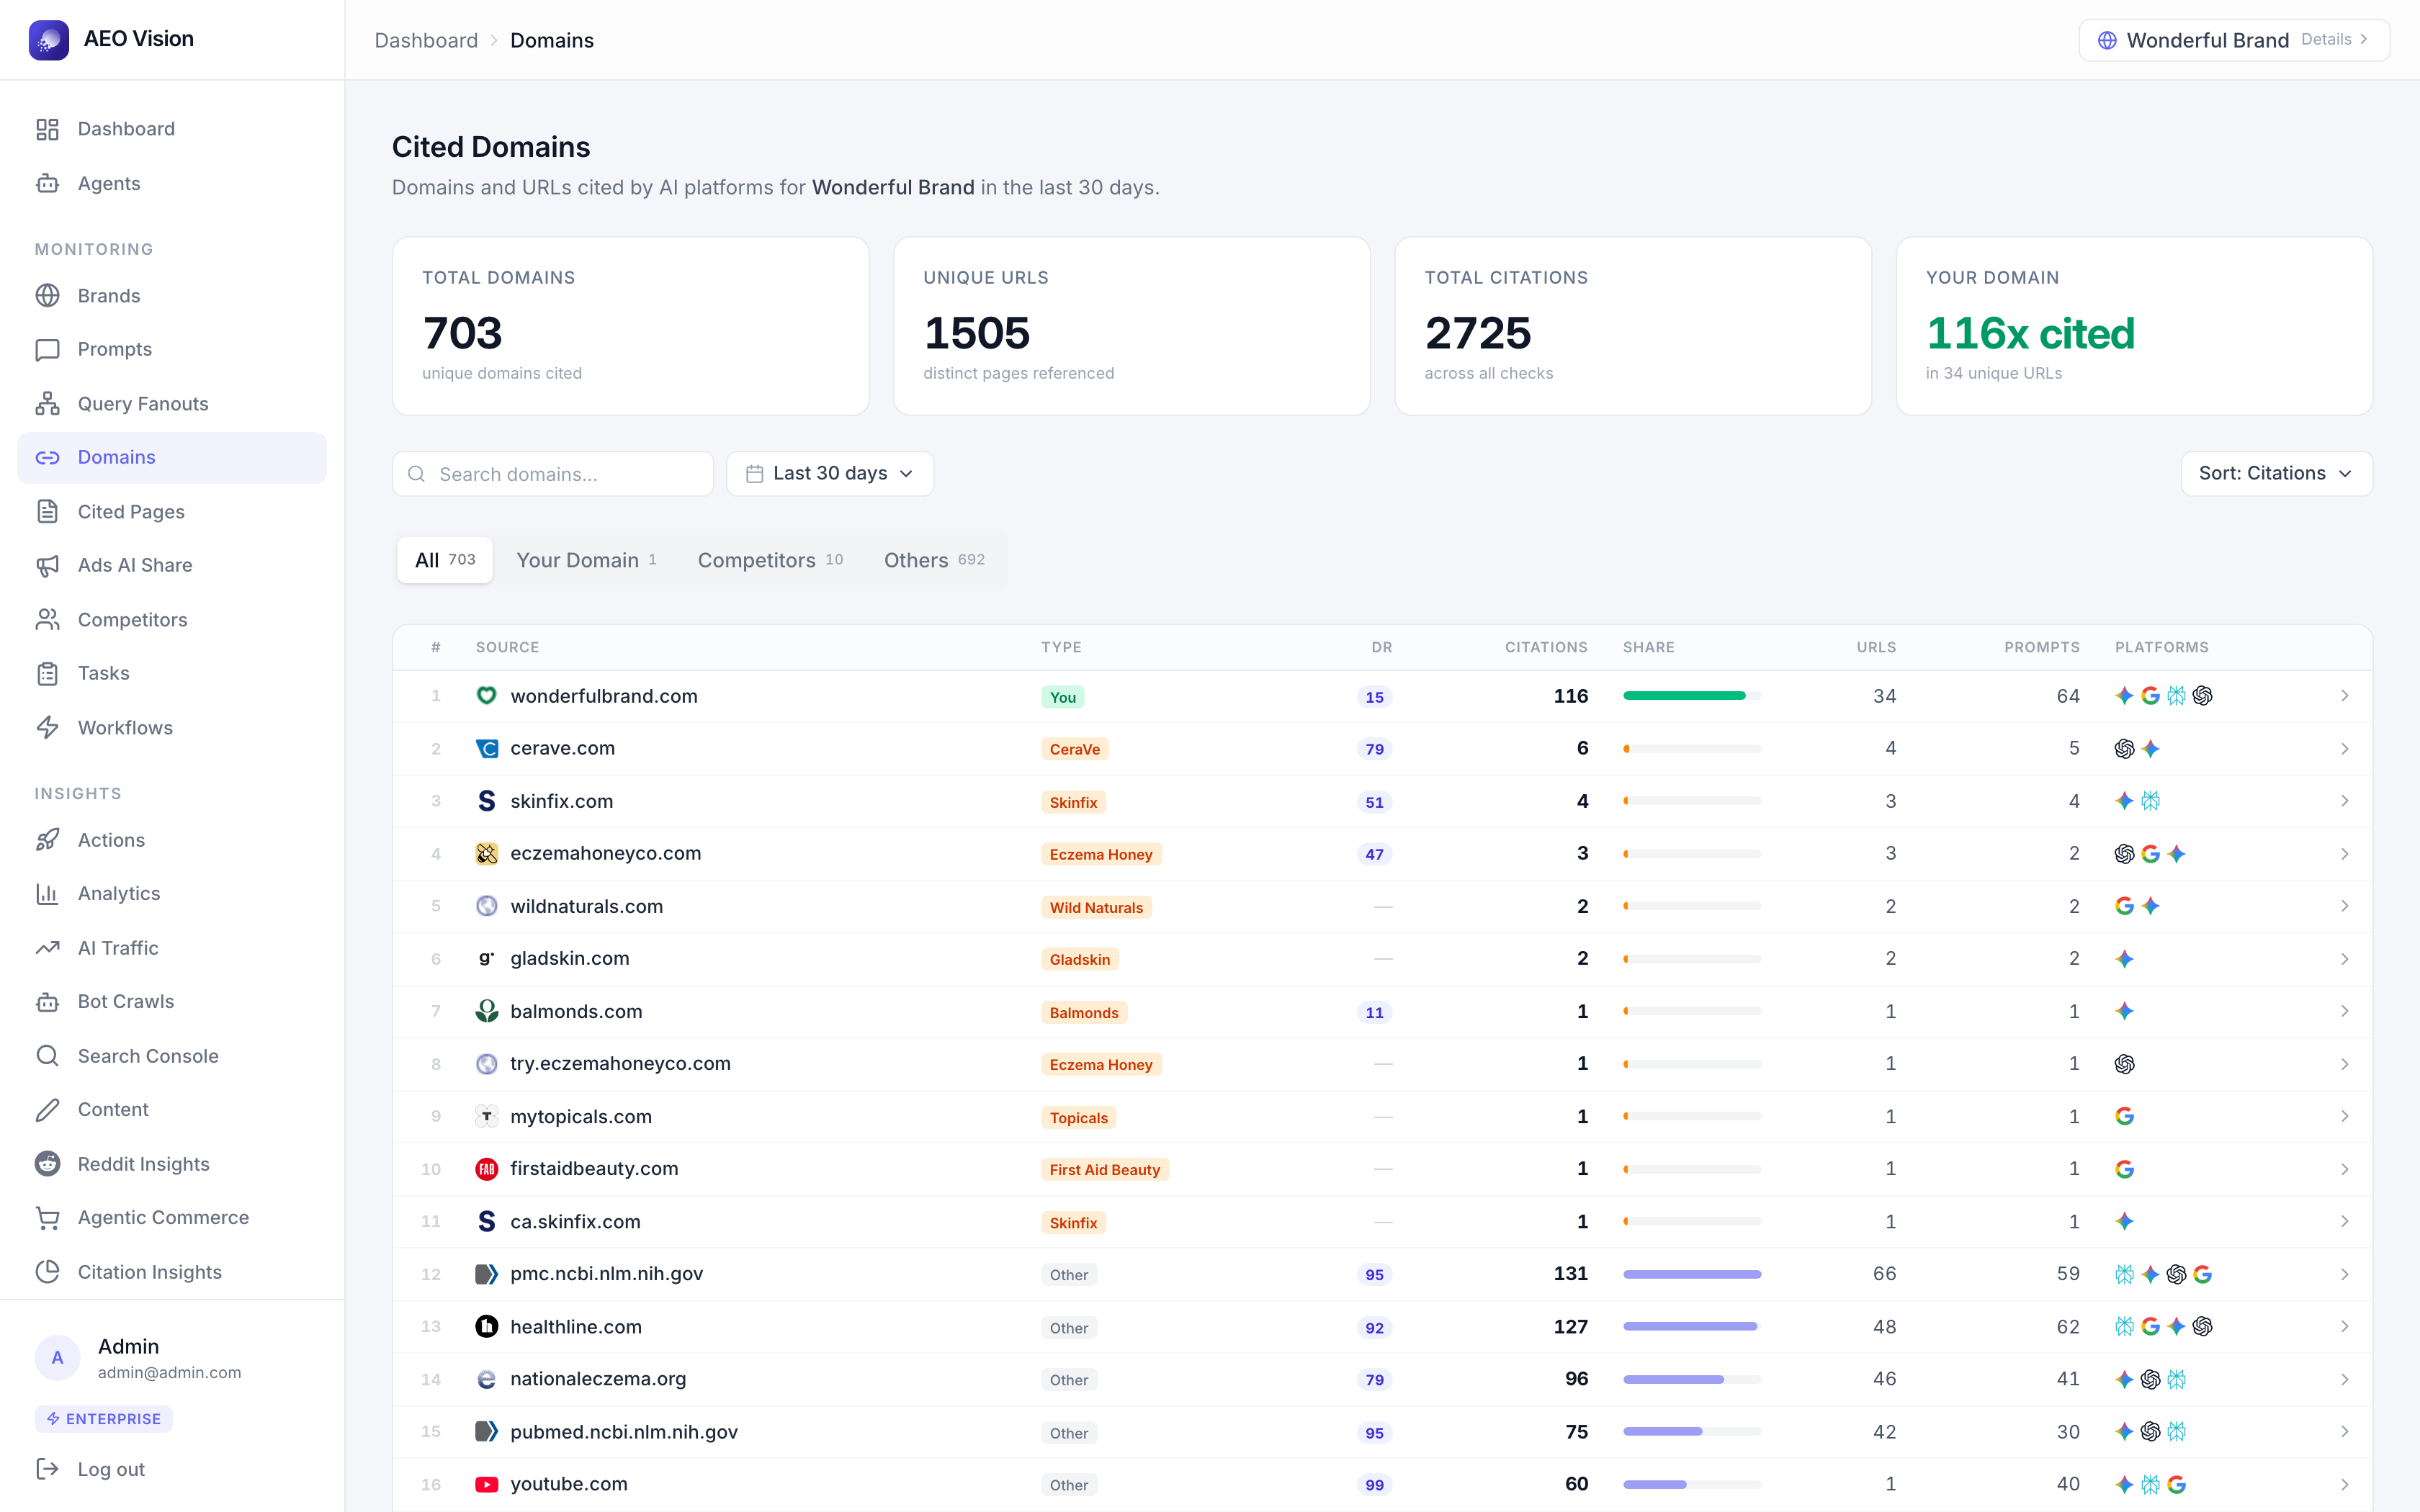This screenshot has width=2420, height=1512.
Task: Open the Actions rocket icon
Action: click(x=47, y=840)
